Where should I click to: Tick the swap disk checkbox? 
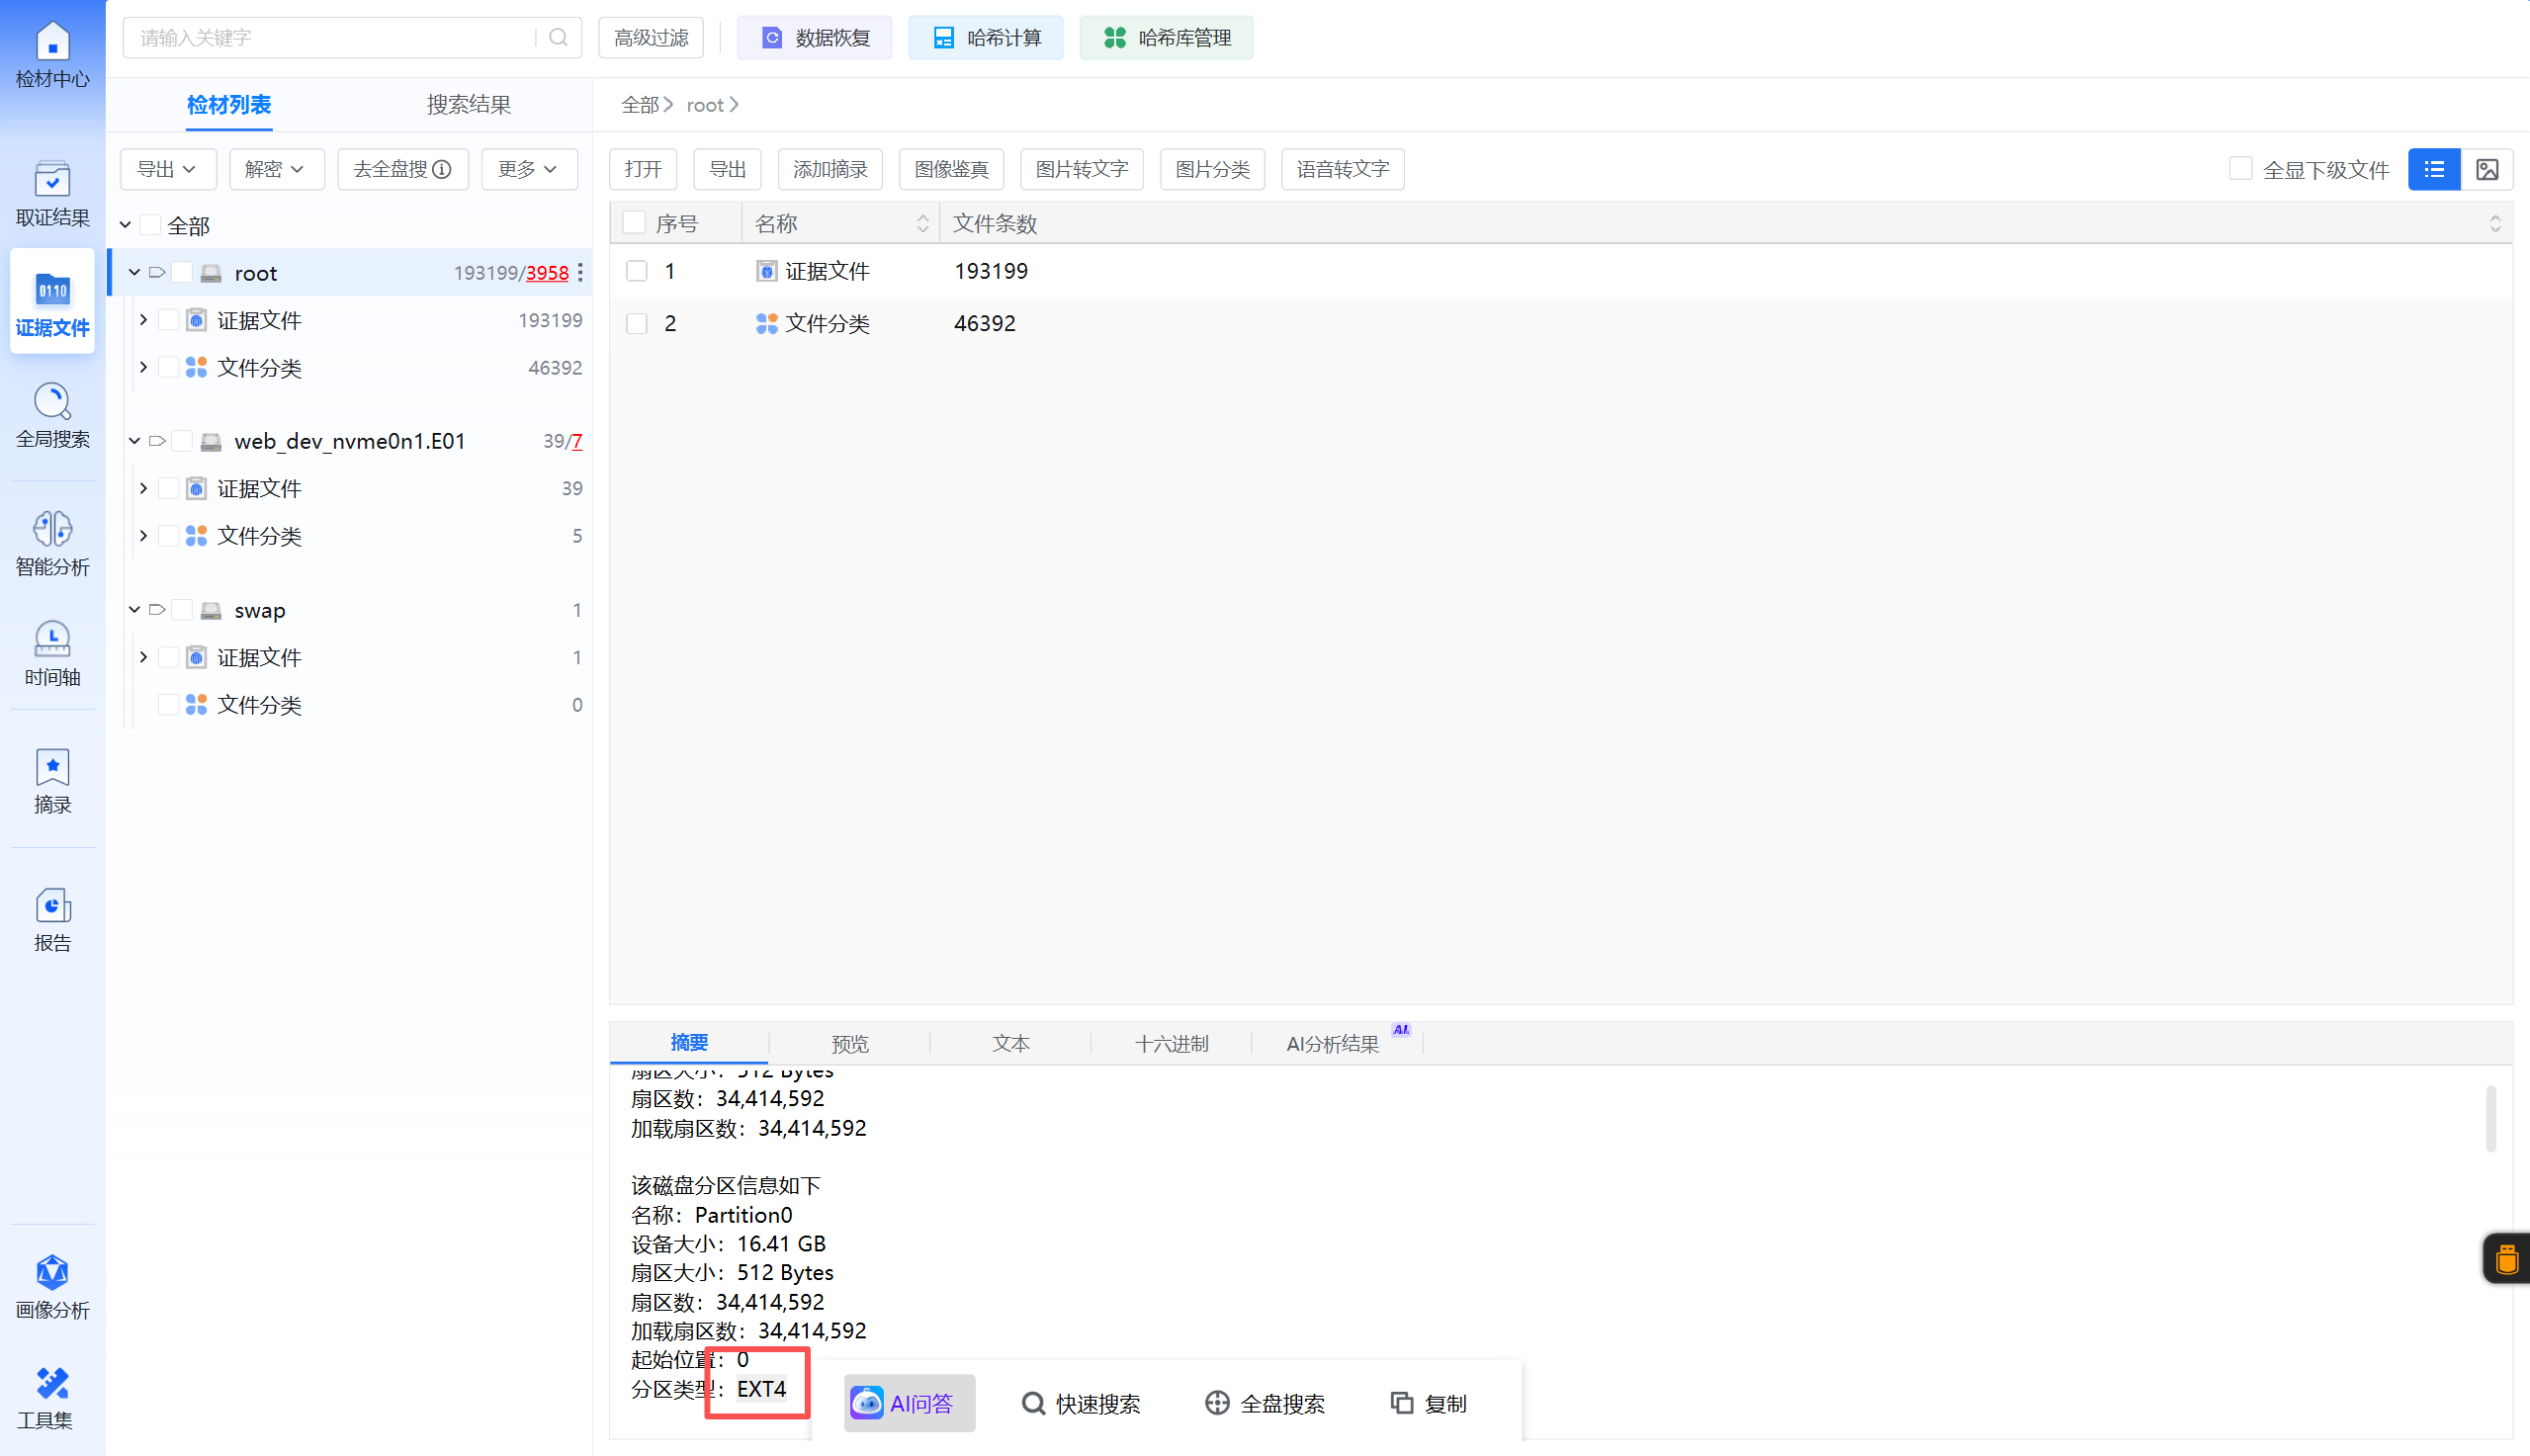coord(182,609)
